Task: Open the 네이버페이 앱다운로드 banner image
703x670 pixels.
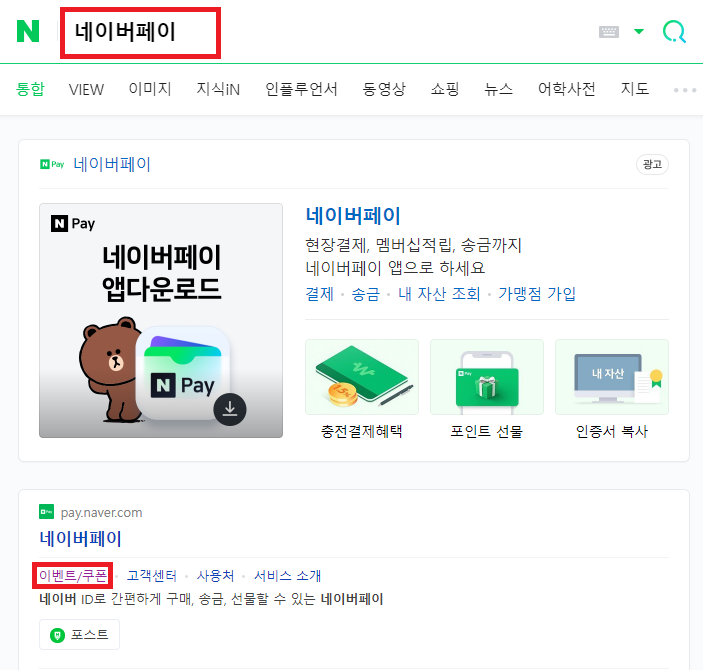Action: [161, 320]
